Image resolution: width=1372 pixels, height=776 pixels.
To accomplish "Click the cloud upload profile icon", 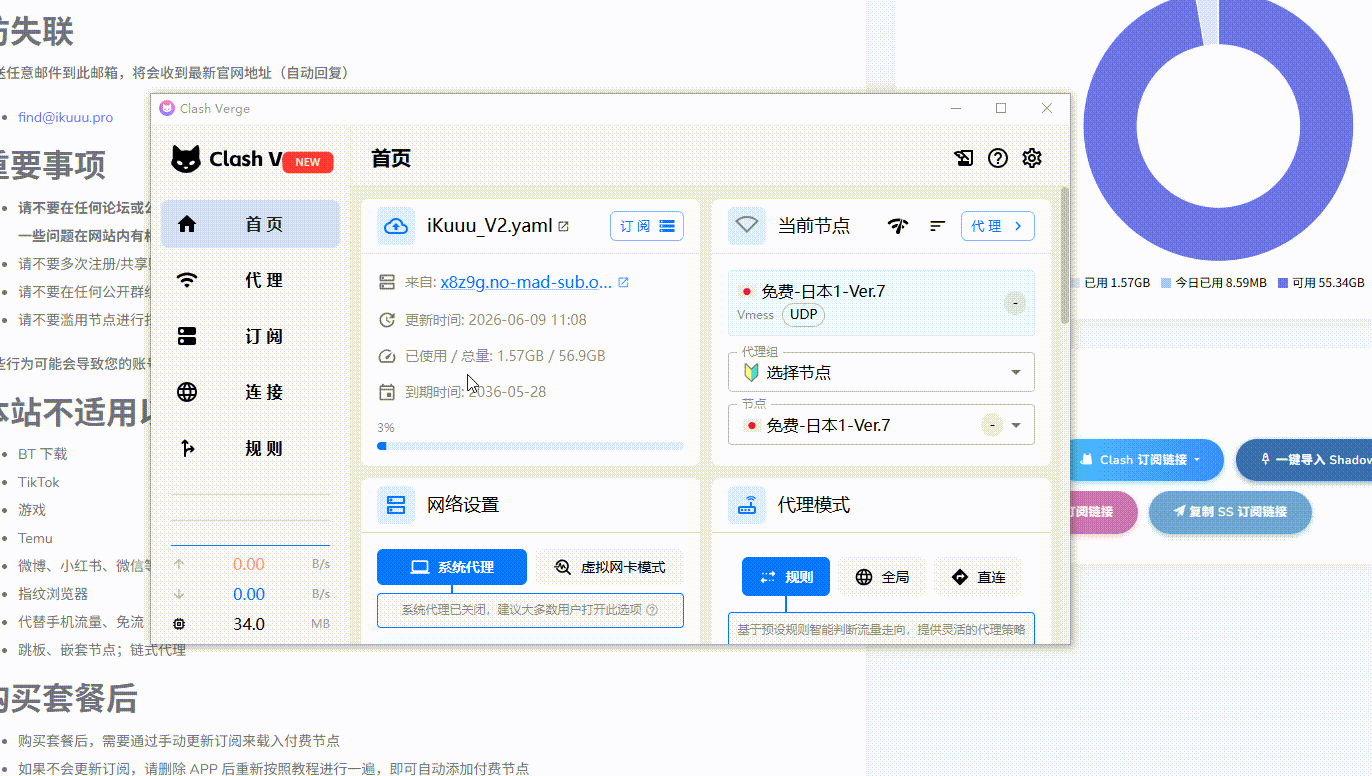I will 396,226.
